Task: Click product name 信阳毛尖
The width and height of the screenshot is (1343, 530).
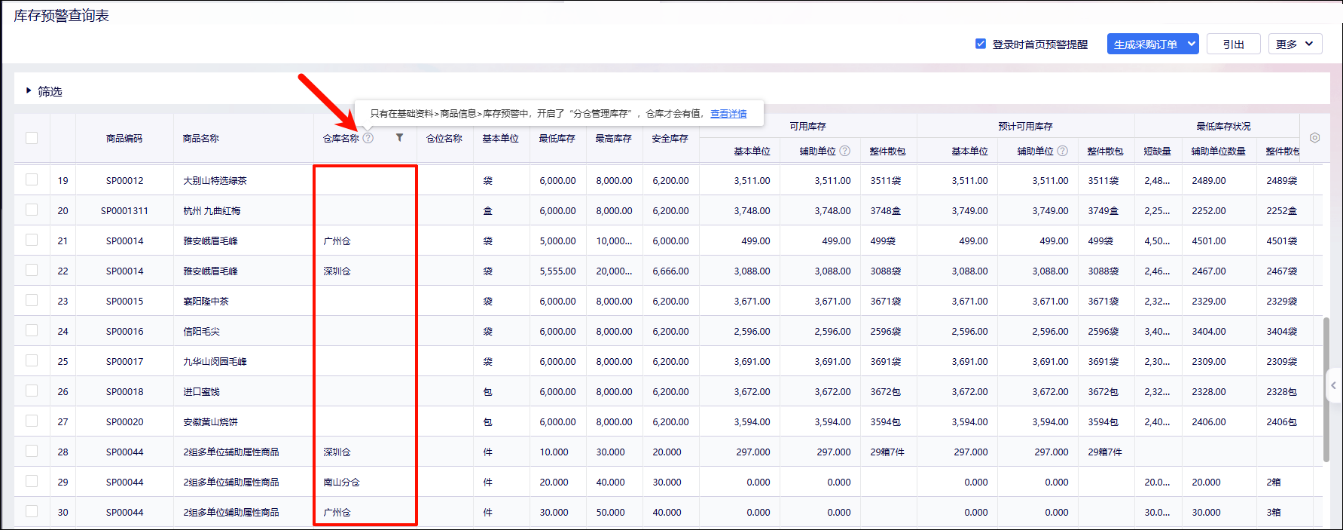Action: point(201,331)
